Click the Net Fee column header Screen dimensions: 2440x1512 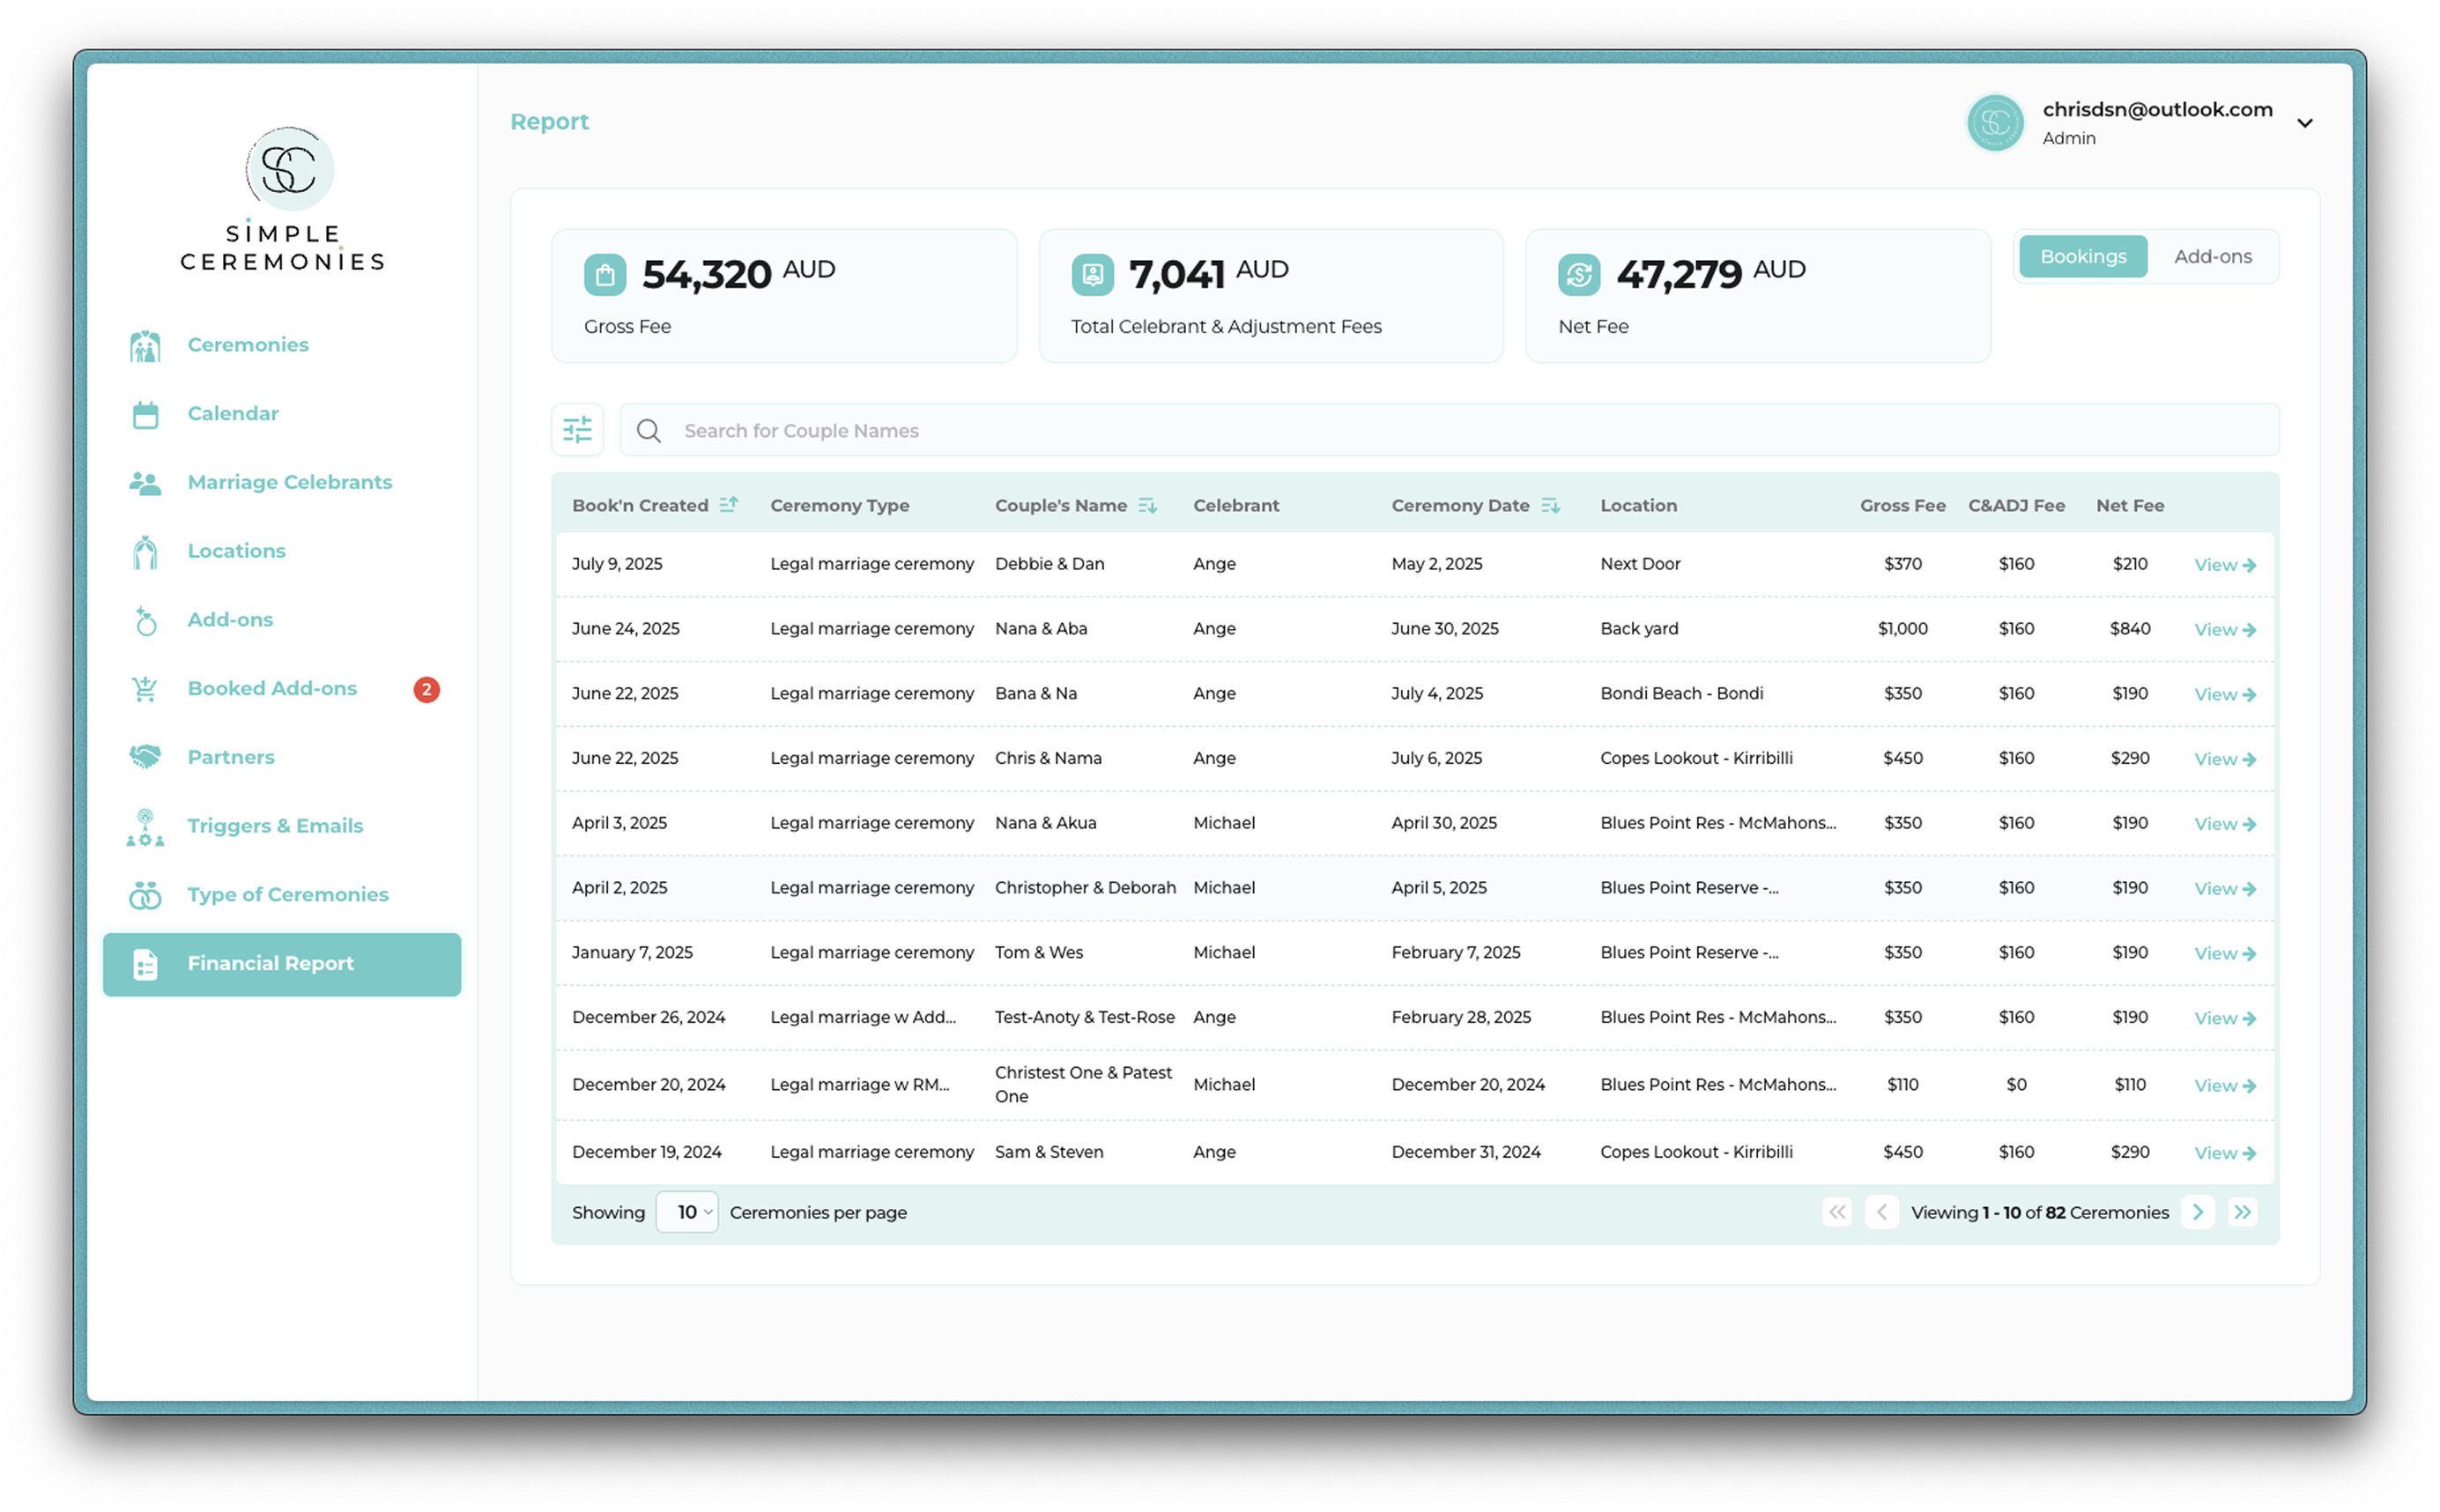2131,506
